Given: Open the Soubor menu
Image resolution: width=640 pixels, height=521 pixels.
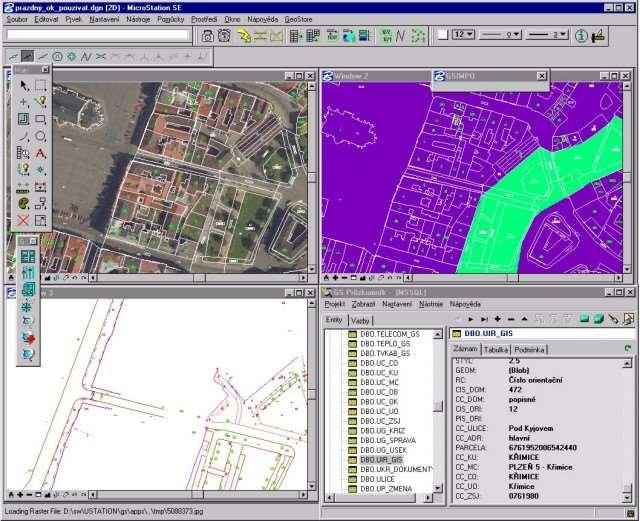Looking at the screenshot, I should click(17, 19).
